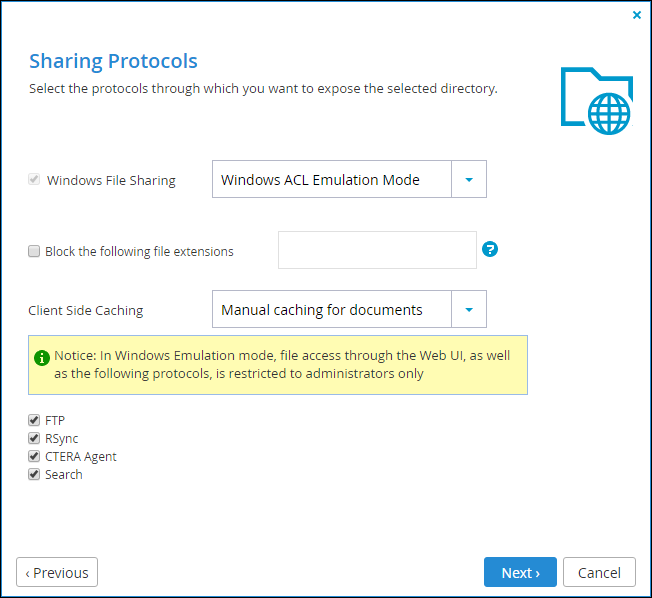Screen dimensions: 652x598
Task: Enable Block the following file extensions
Action: pyautogui.click(x=34, y=251)
